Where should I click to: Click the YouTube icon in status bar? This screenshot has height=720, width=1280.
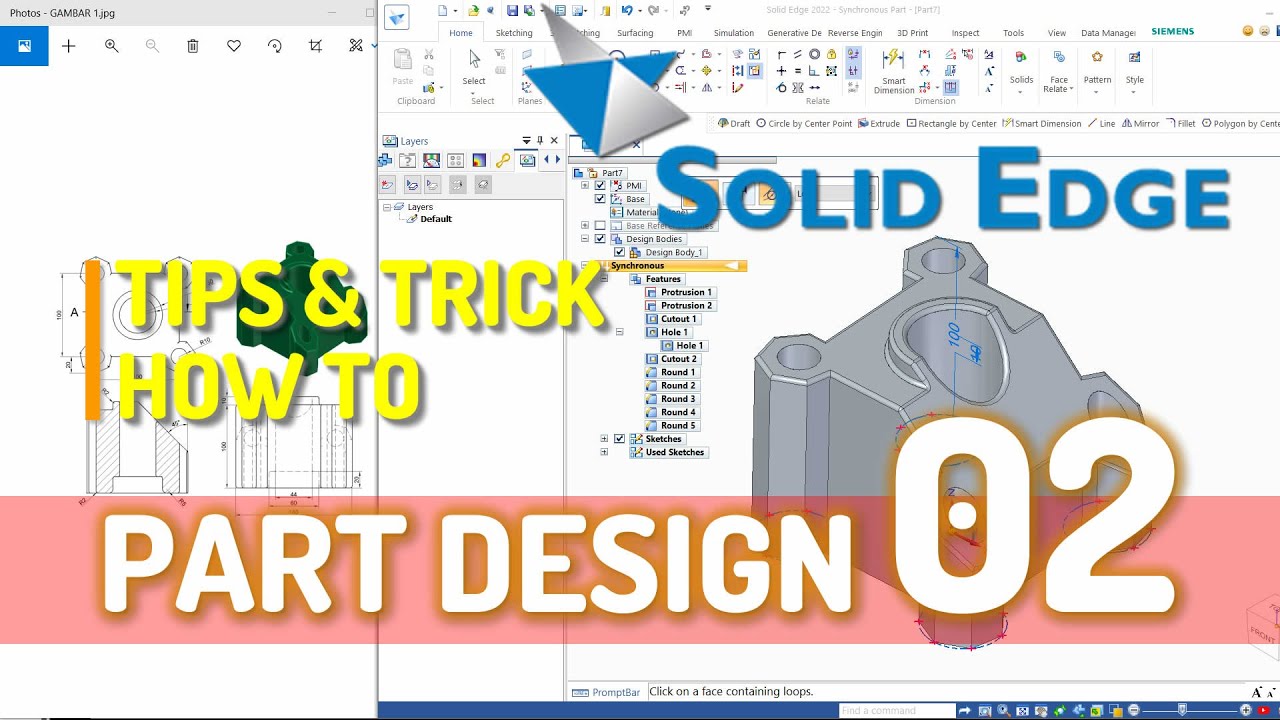1264,710
